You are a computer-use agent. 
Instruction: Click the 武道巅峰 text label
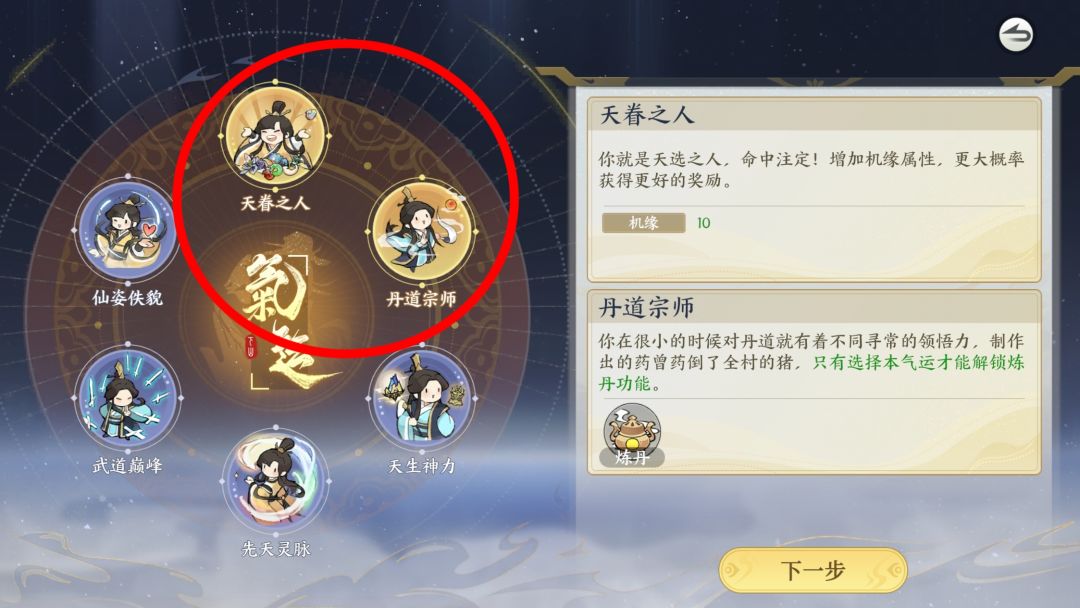click(x=127, y=465)
